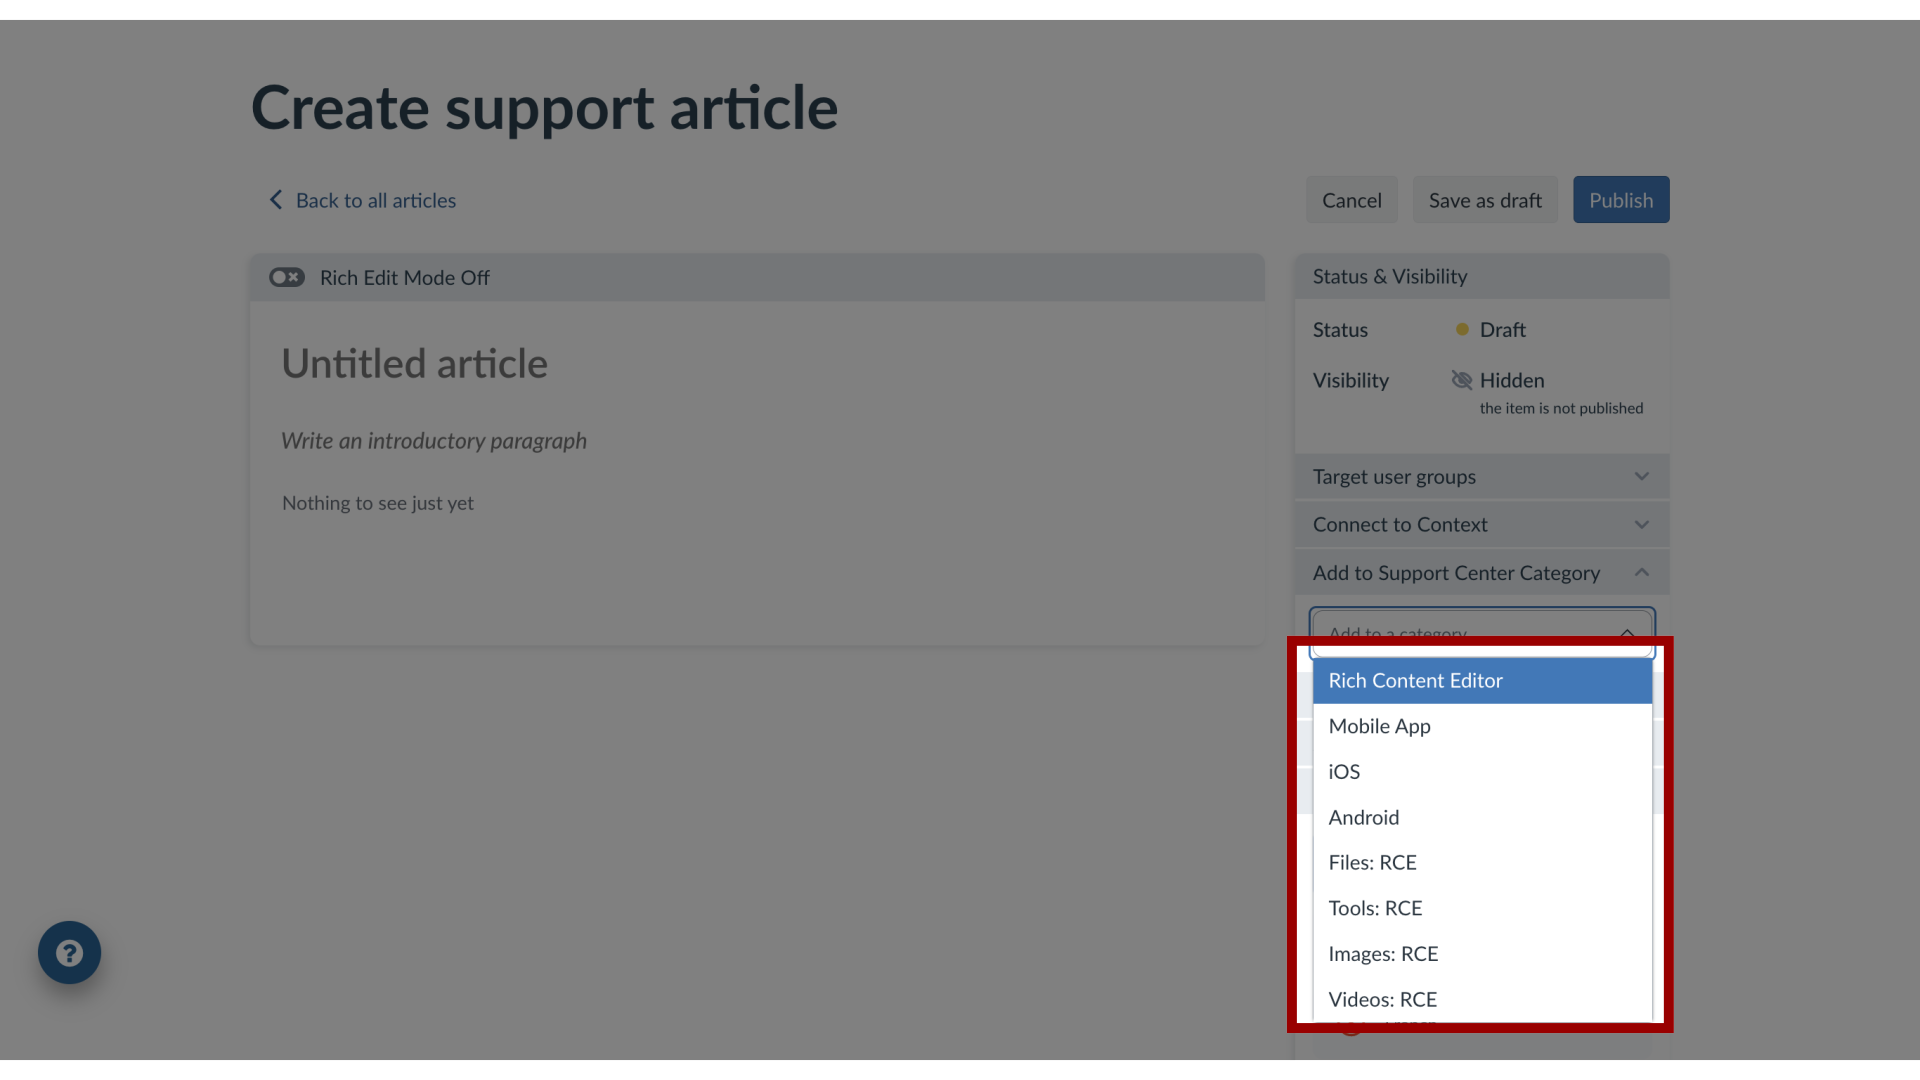This screenshot has width=1920, height=1080.
Task: Click the help widget icon bottom left
Action: (69, 952)
